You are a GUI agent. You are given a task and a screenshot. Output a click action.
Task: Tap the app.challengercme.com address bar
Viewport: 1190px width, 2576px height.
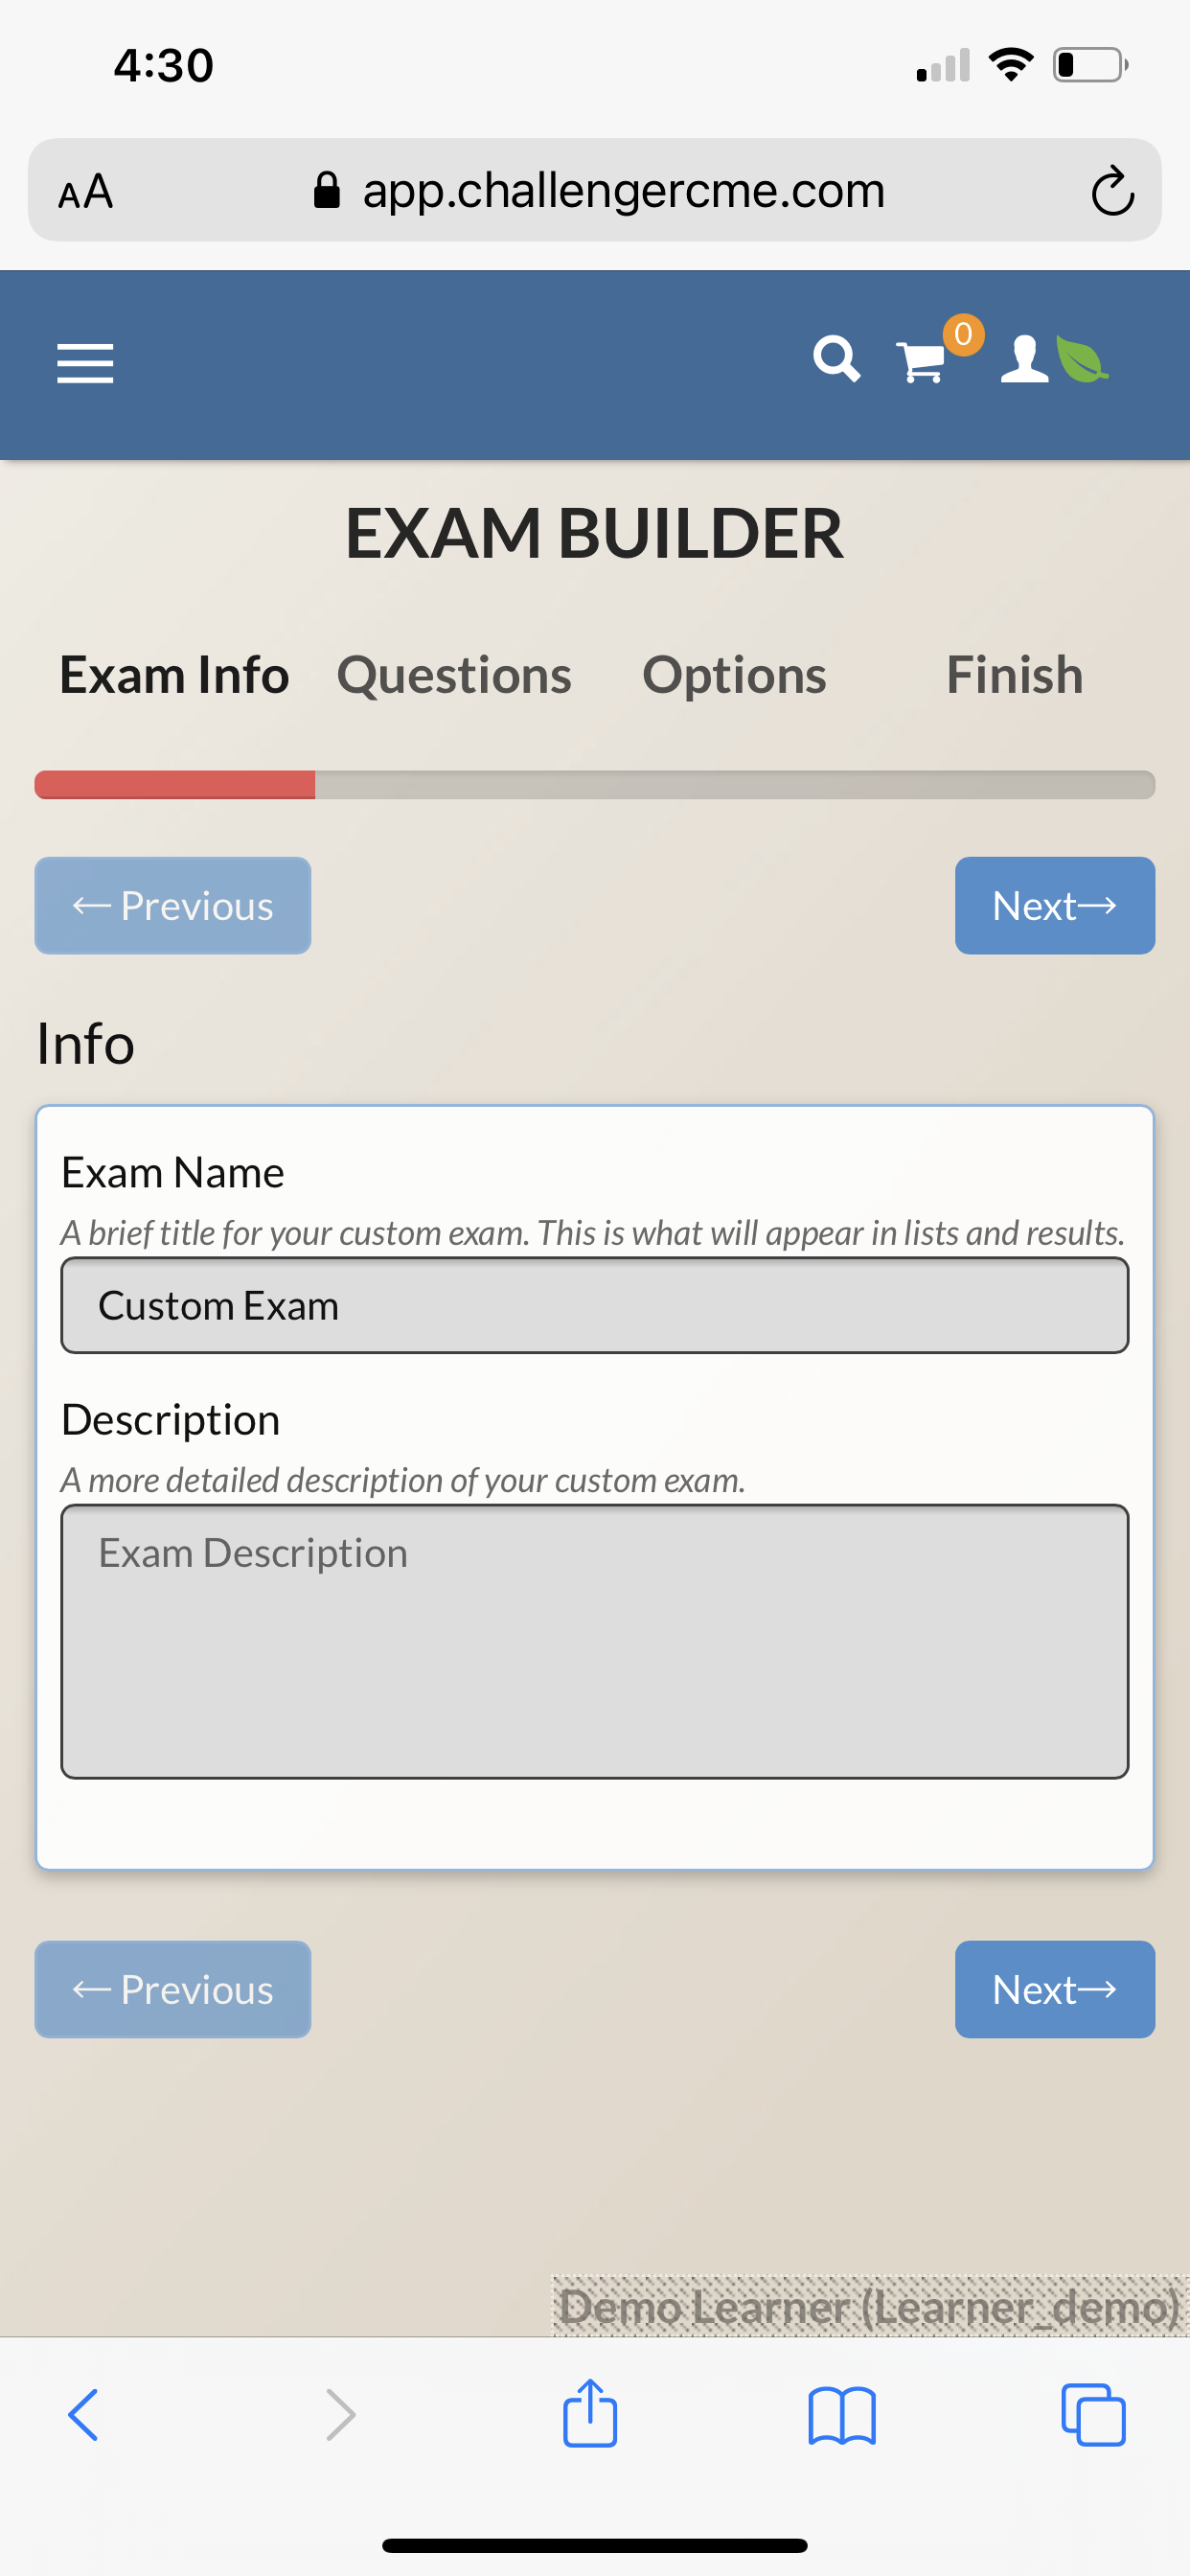pos(595,190)
